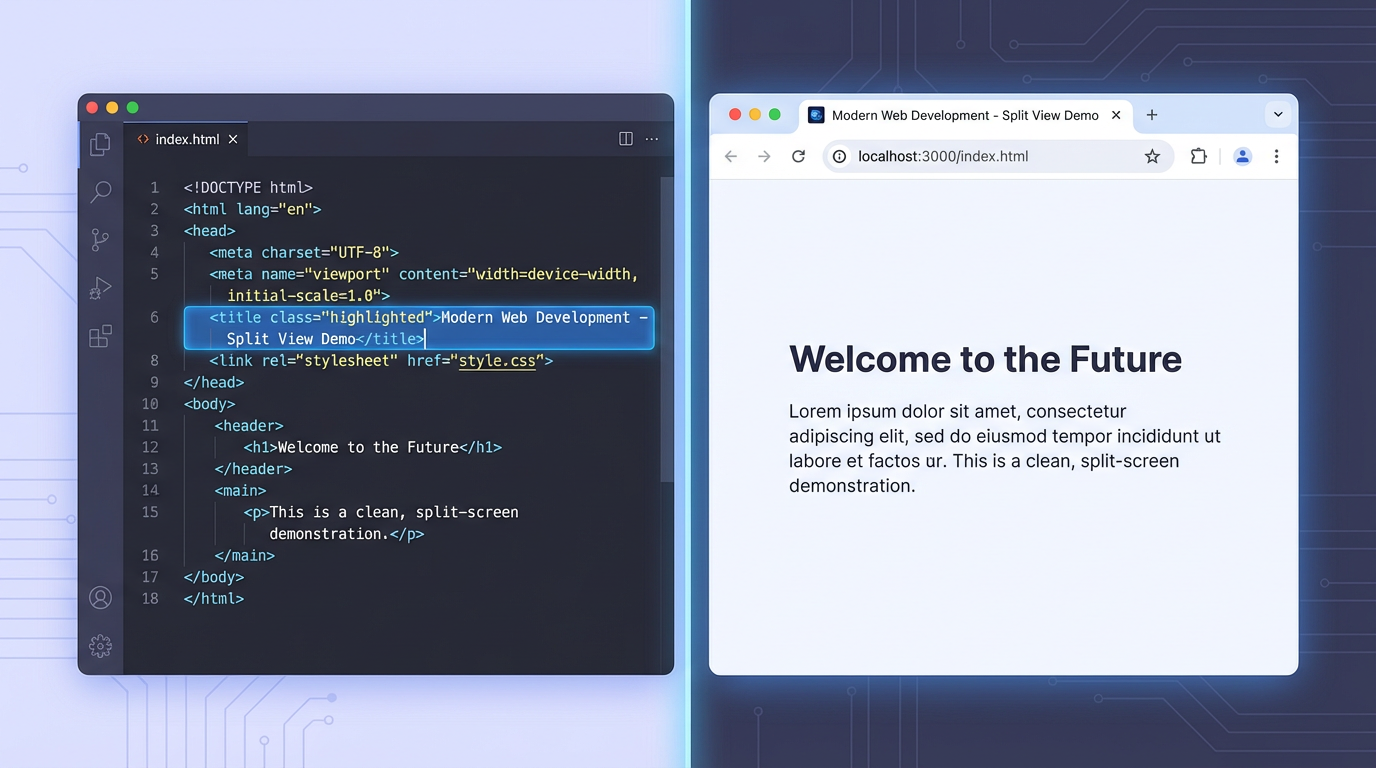Screen dimensions: 1376x768
Task: Open the Source Control view
Action: pos(100,240)
